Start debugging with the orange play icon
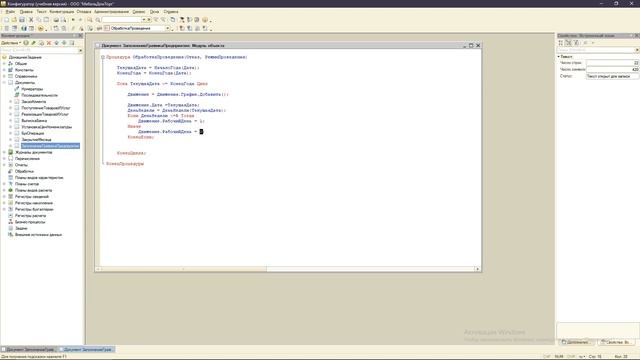 [x=40, y=29]
